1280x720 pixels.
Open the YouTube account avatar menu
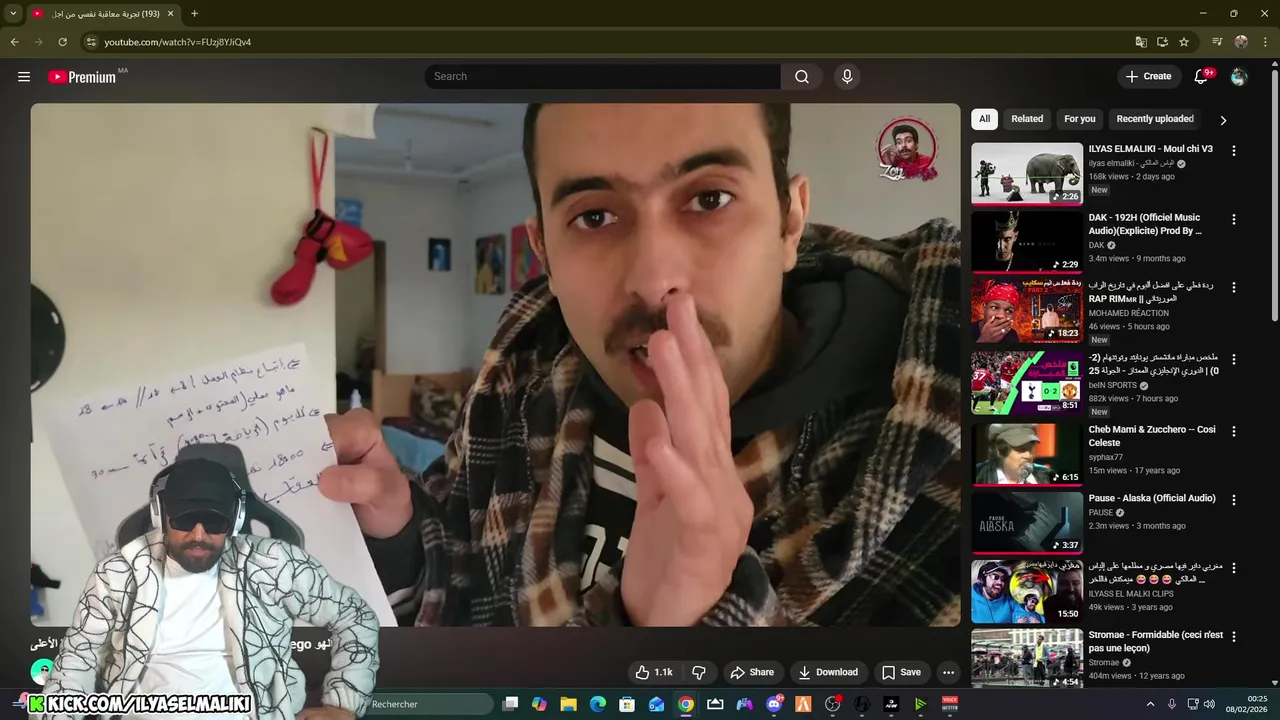click(1239, 77)
